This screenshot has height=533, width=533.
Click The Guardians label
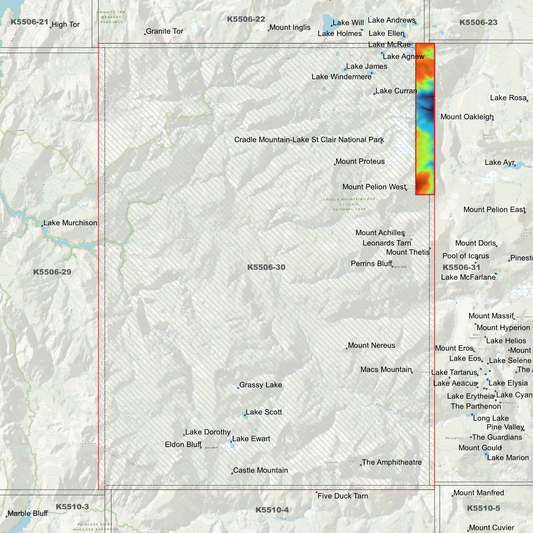pos(497,437)
